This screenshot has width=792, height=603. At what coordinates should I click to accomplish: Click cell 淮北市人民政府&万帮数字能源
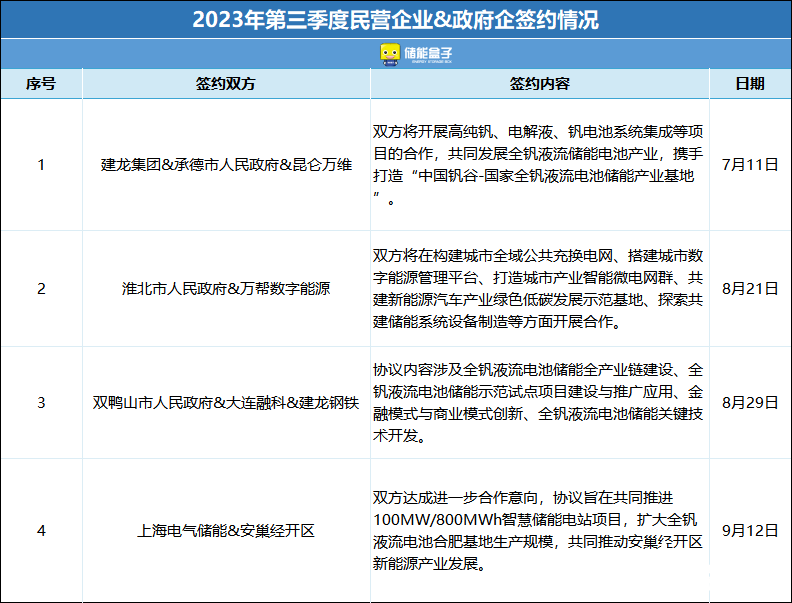coord(226,288)
